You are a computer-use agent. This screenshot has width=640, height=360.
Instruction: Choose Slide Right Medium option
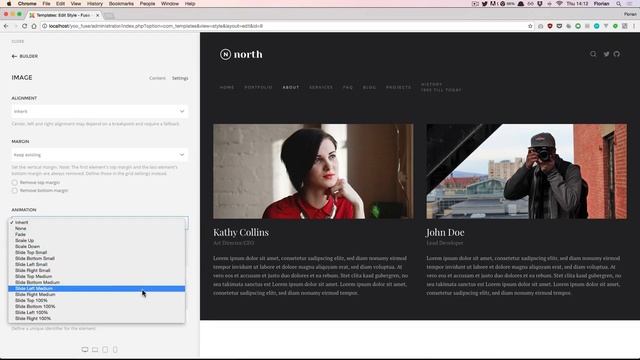(x=96, y=294)
